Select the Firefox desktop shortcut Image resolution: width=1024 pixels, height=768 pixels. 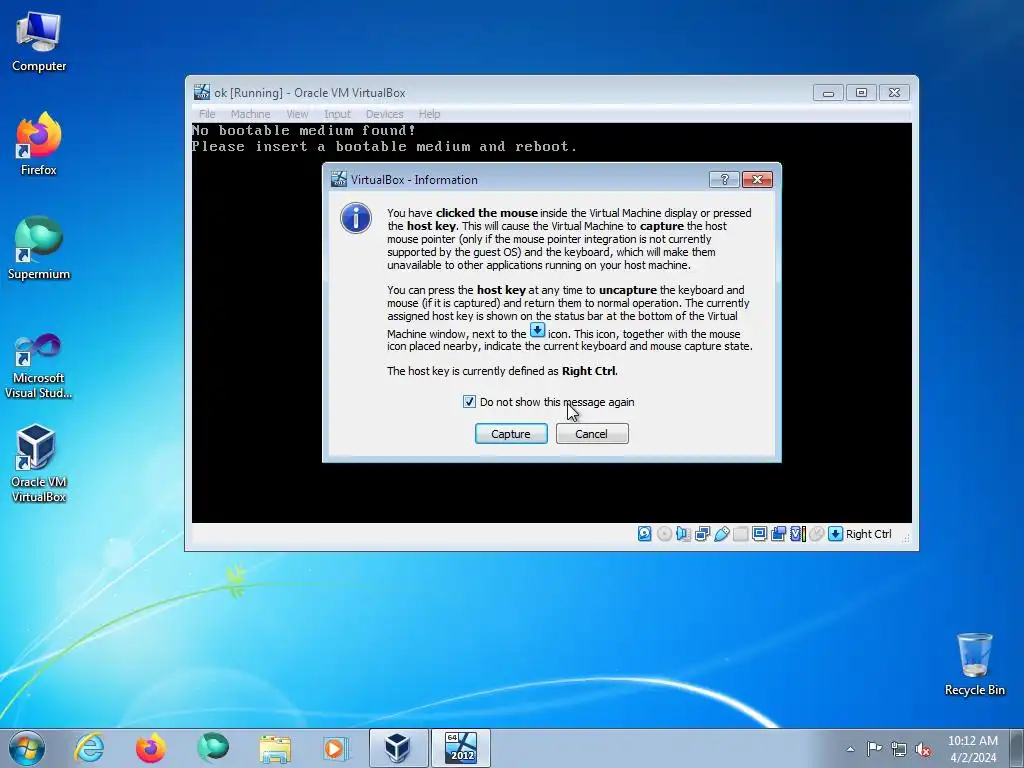39,144
